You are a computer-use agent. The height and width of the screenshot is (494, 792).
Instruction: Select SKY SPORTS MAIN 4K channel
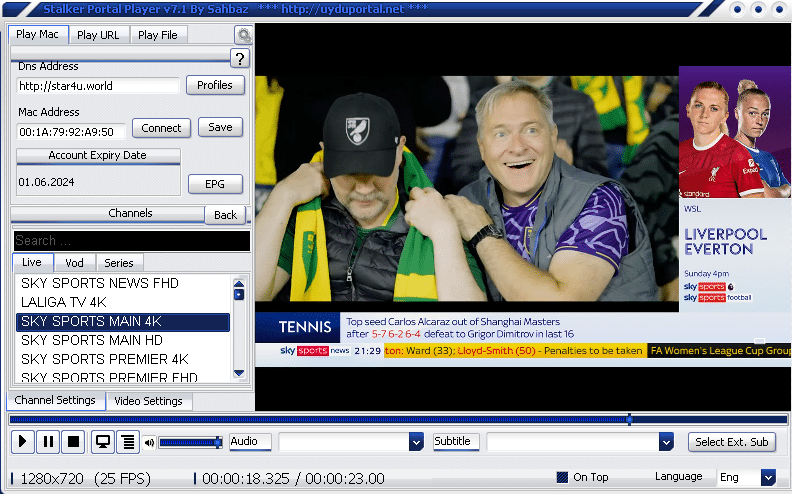pos(123,322)
